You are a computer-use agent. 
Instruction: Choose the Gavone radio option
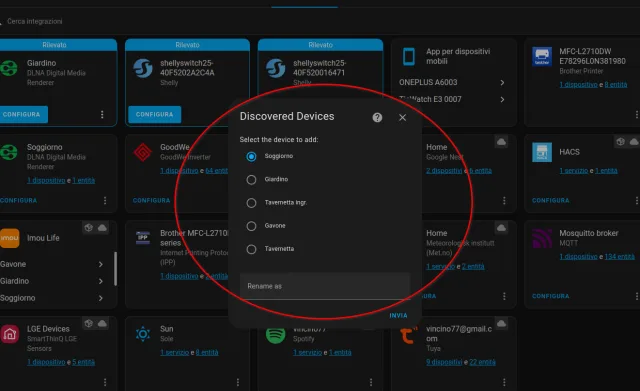251,226
